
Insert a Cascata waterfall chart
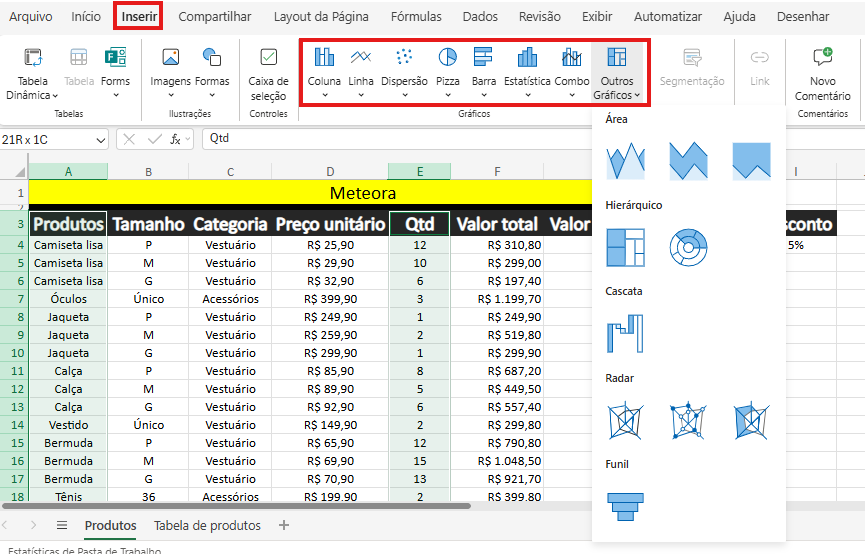(625, 333)
